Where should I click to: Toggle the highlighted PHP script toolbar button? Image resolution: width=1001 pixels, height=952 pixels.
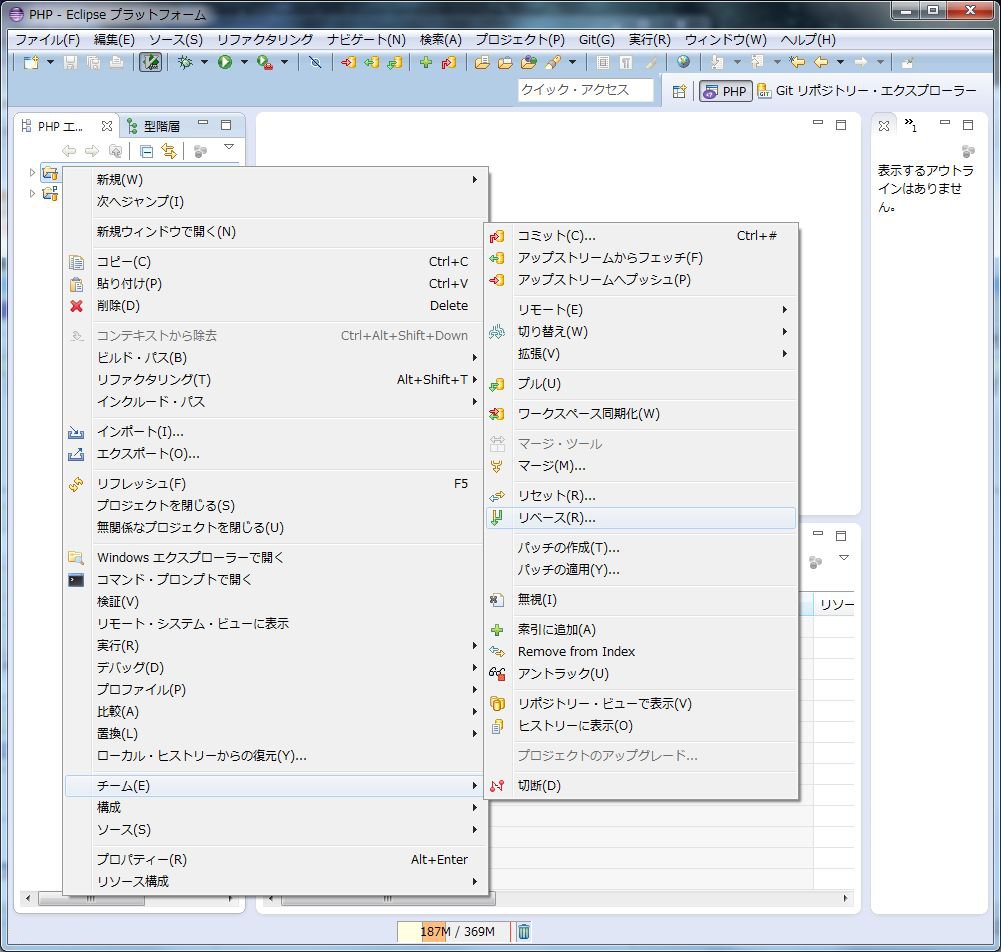coord(151,63)
